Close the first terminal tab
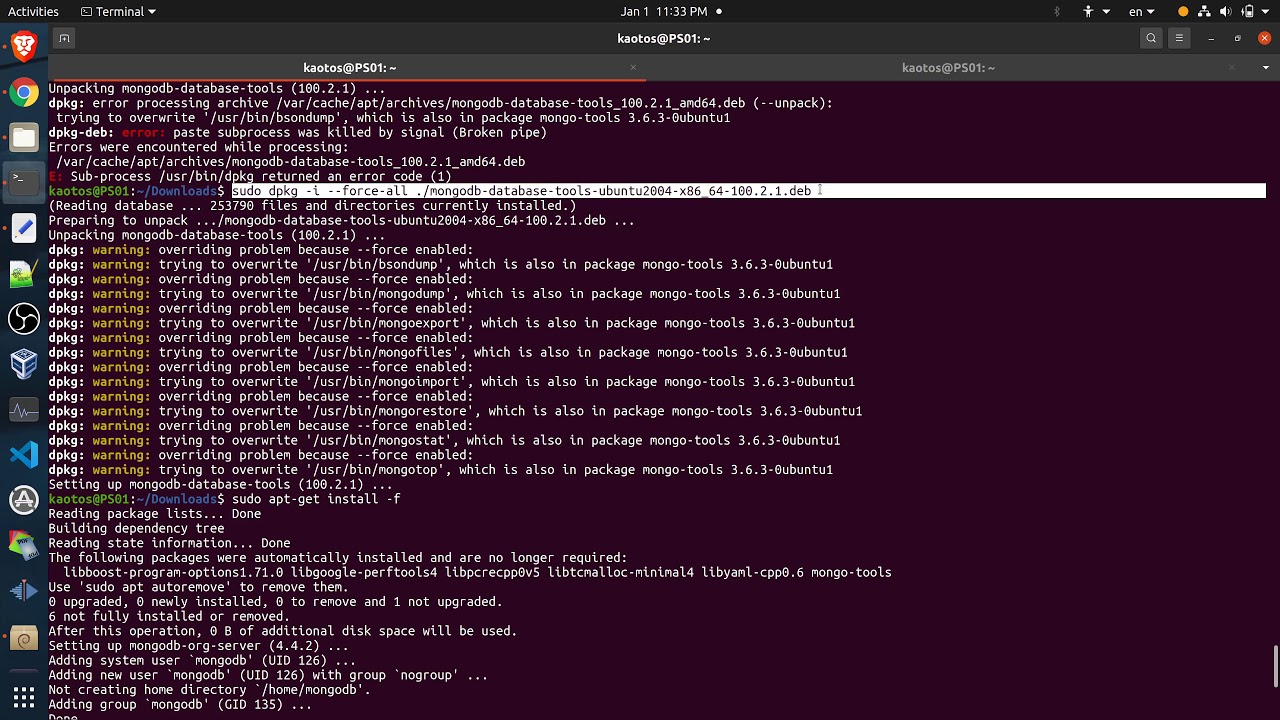 coord(633,68)
